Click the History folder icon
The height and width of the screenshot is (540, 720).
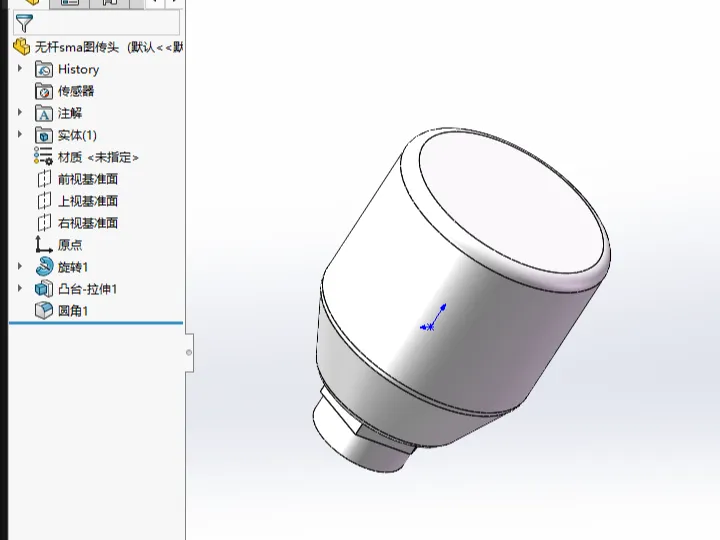(x=44, y=69)
